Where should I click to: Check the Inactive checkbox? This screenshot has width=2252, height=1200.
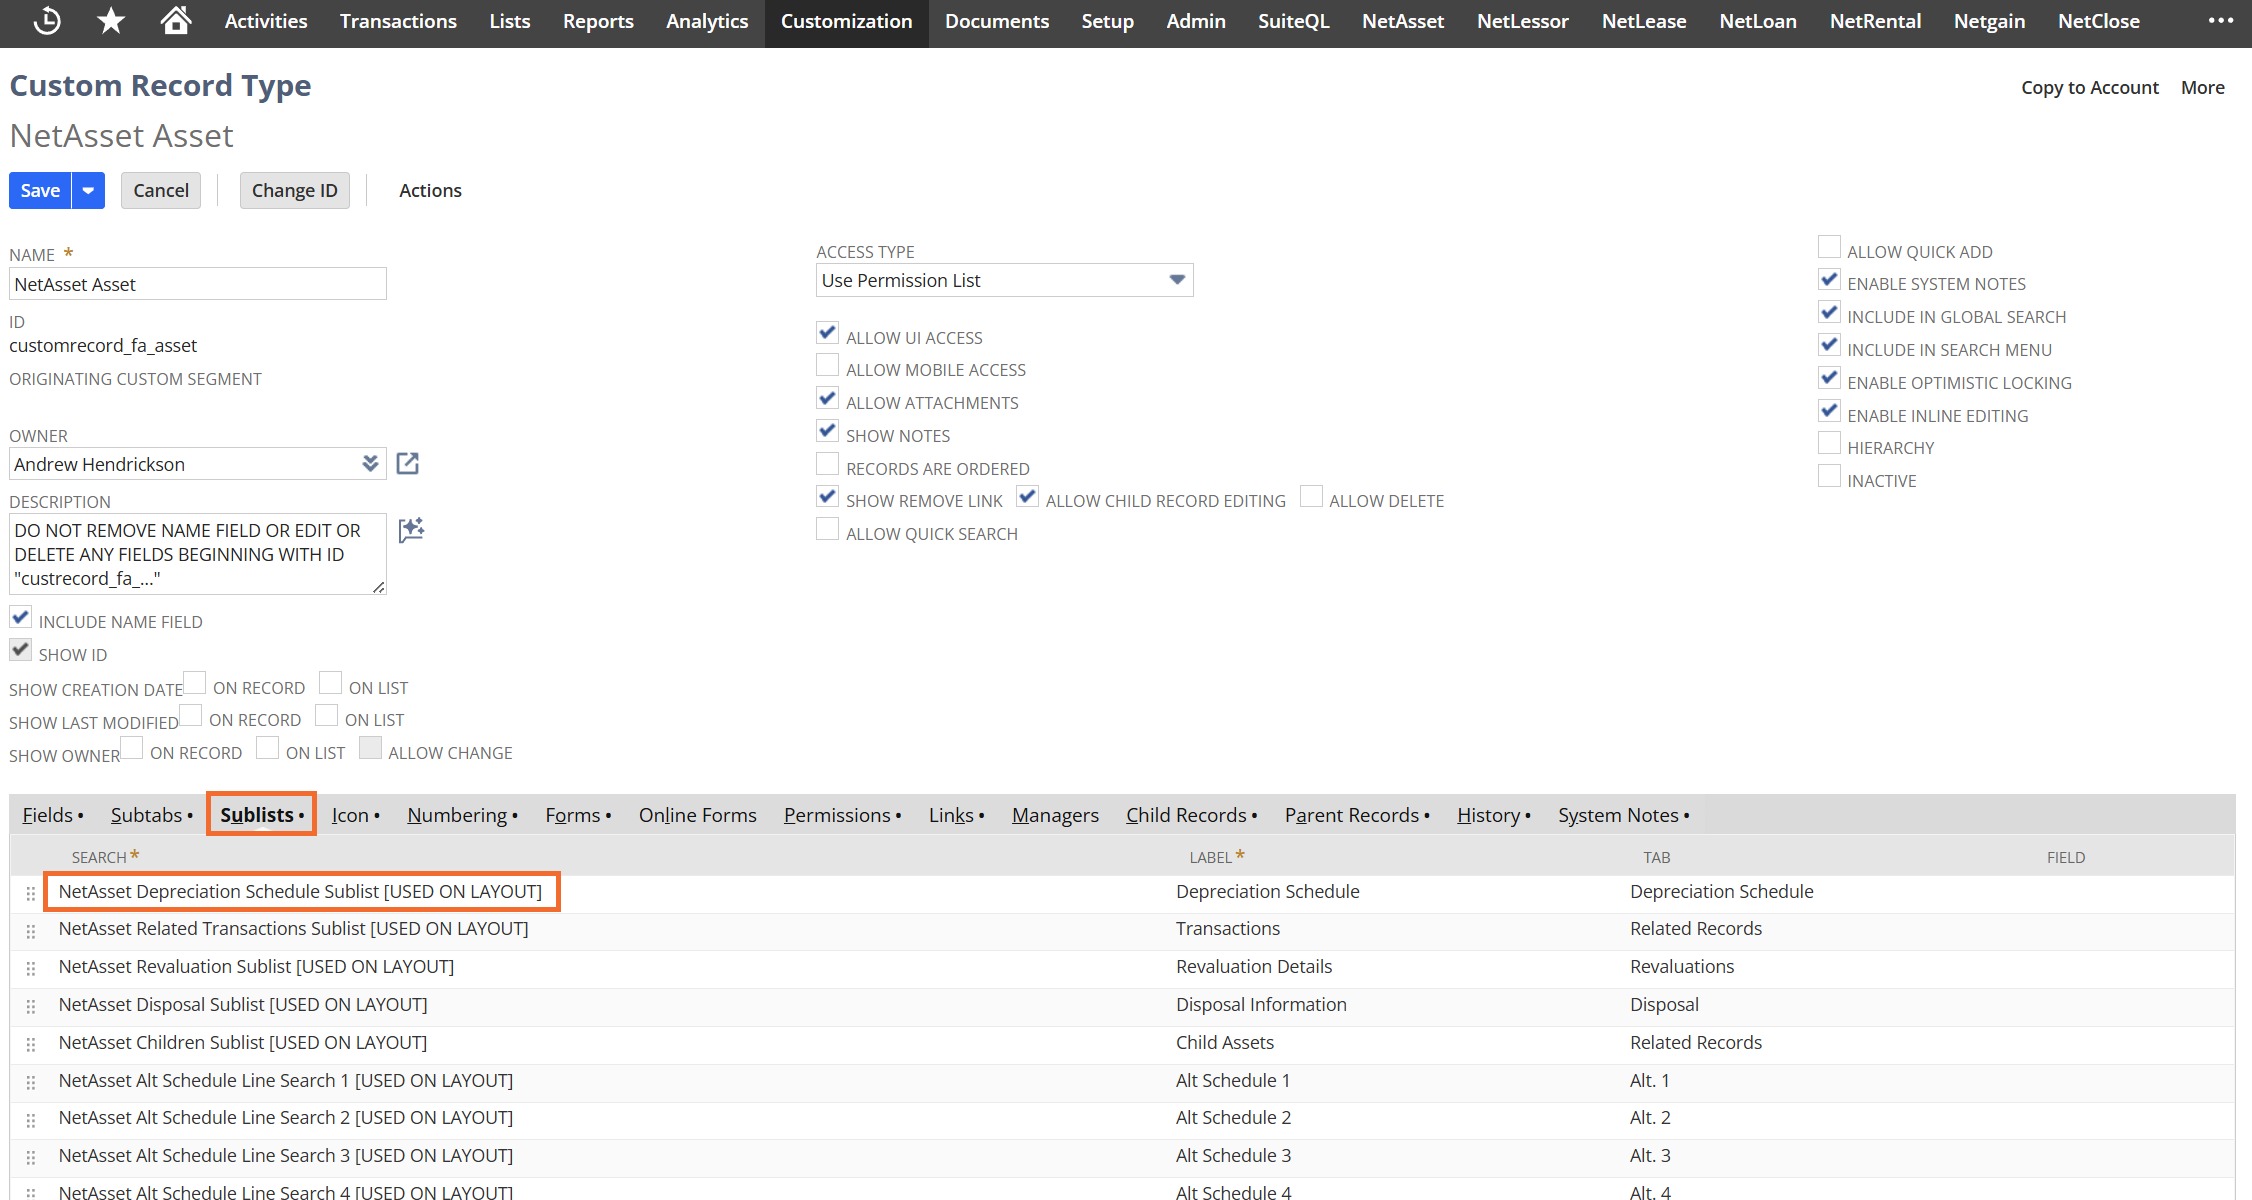1829,476
